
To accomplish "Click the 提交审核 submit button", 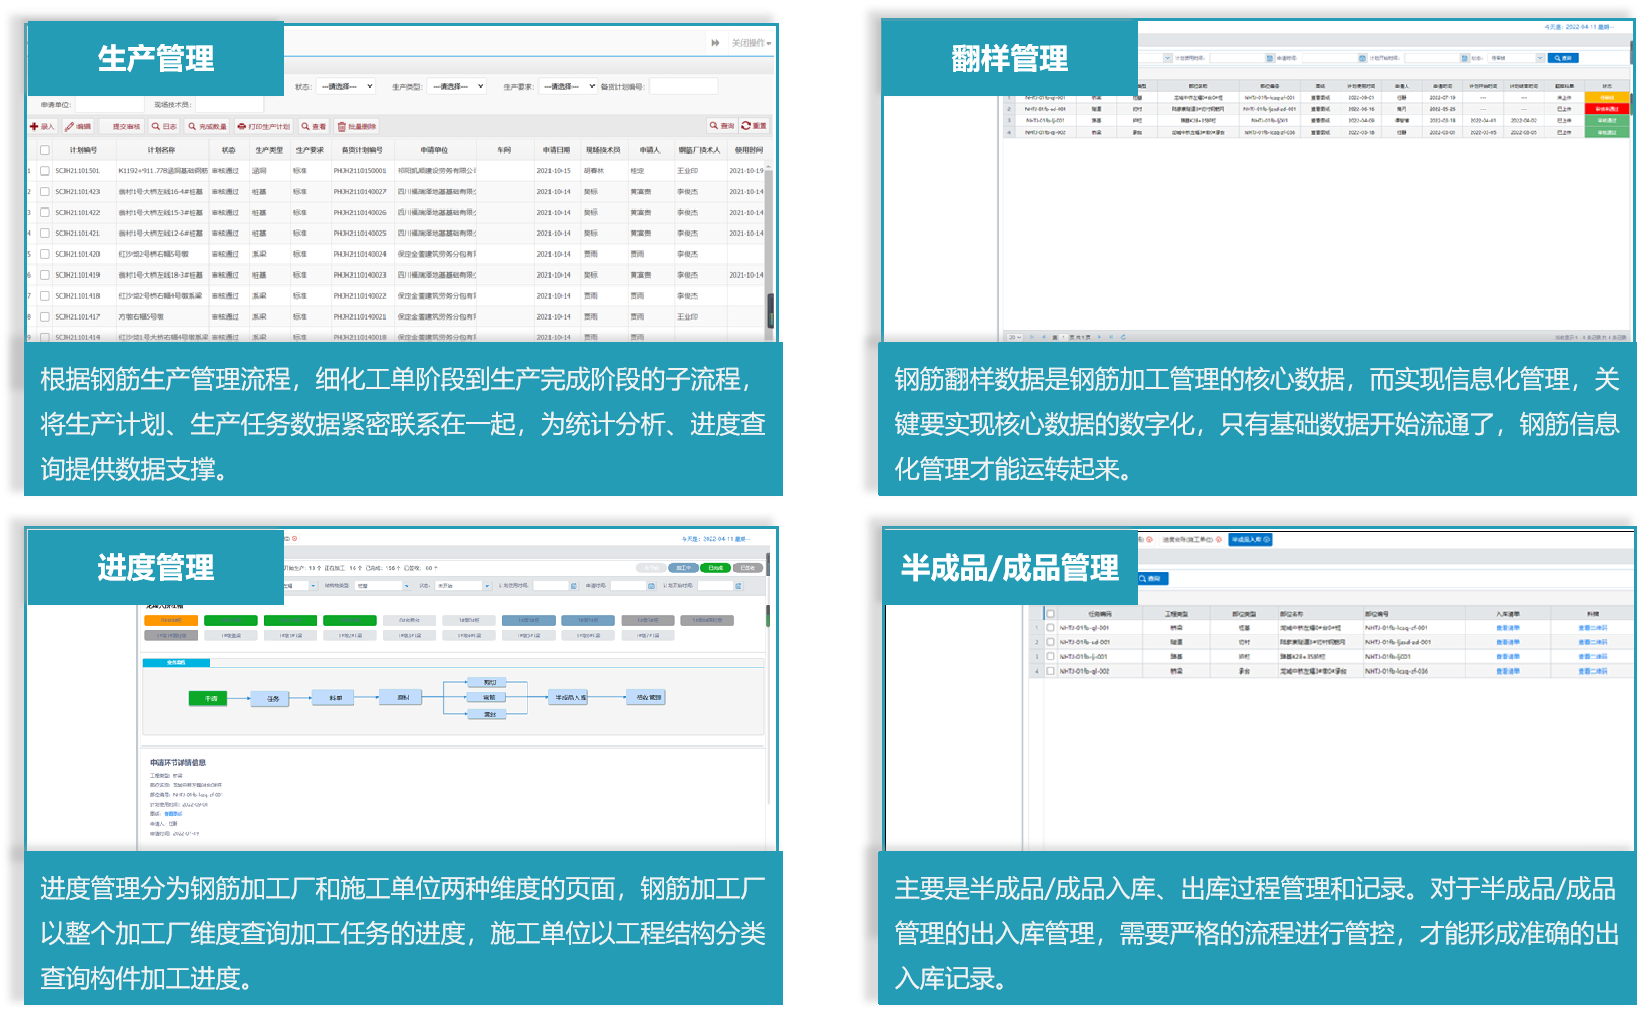I will (125, 127).
